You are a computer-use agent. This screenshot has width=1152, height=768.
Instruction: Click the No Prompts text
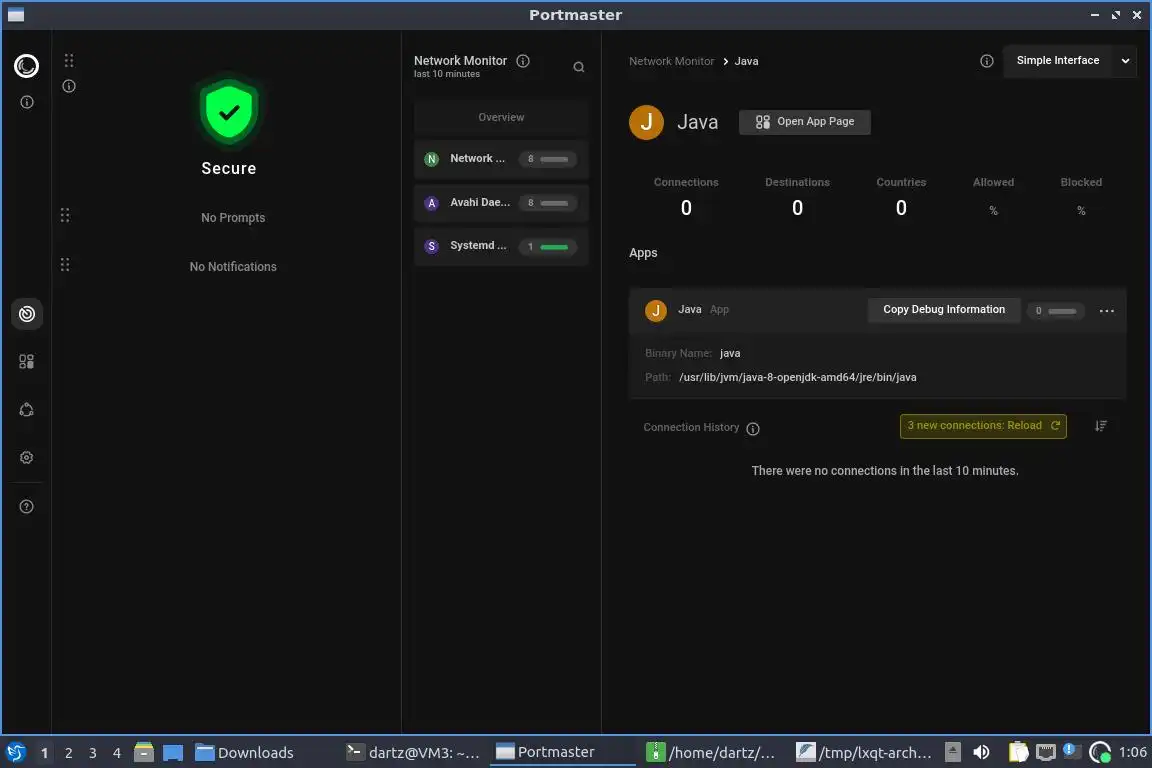click(x=233, y=218)
